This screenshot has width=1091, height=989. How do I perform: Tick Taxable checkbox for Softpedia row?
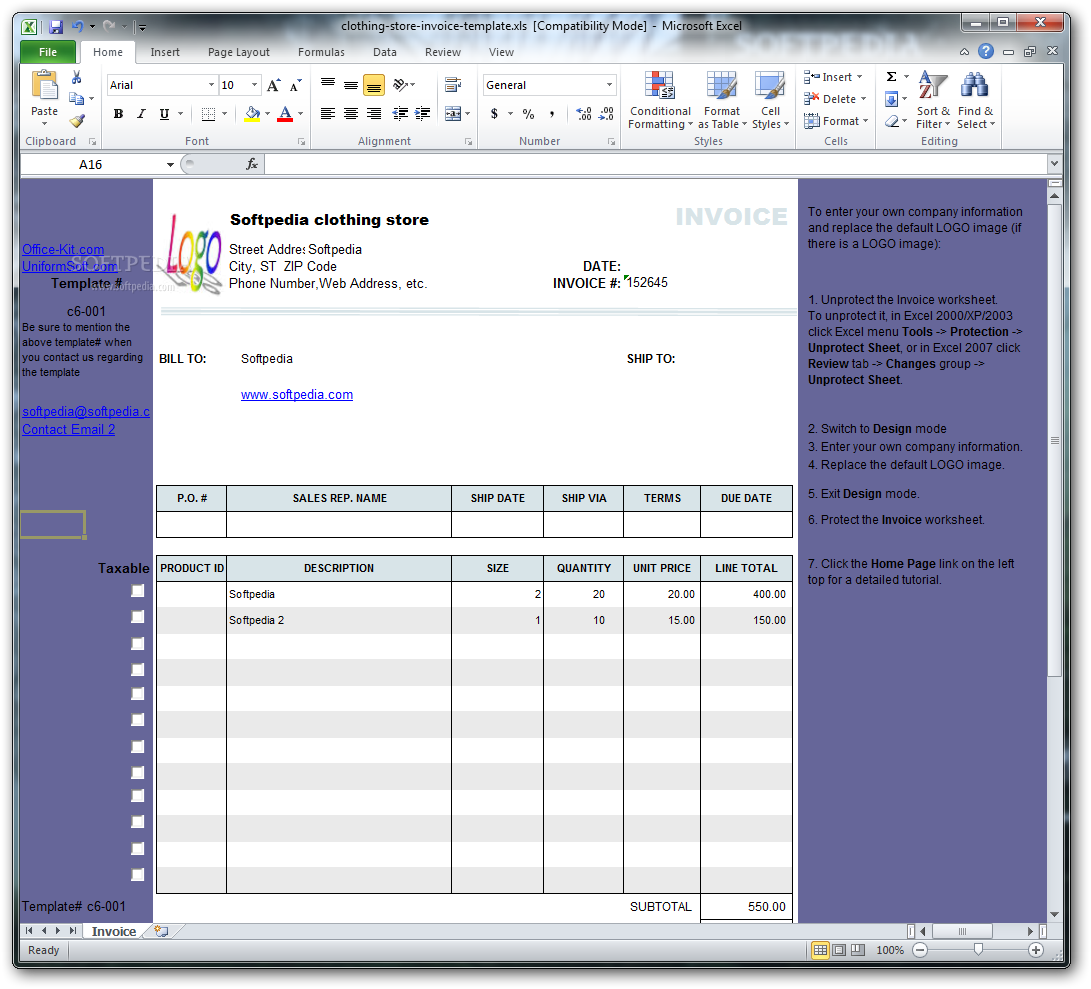click(138, 591)
